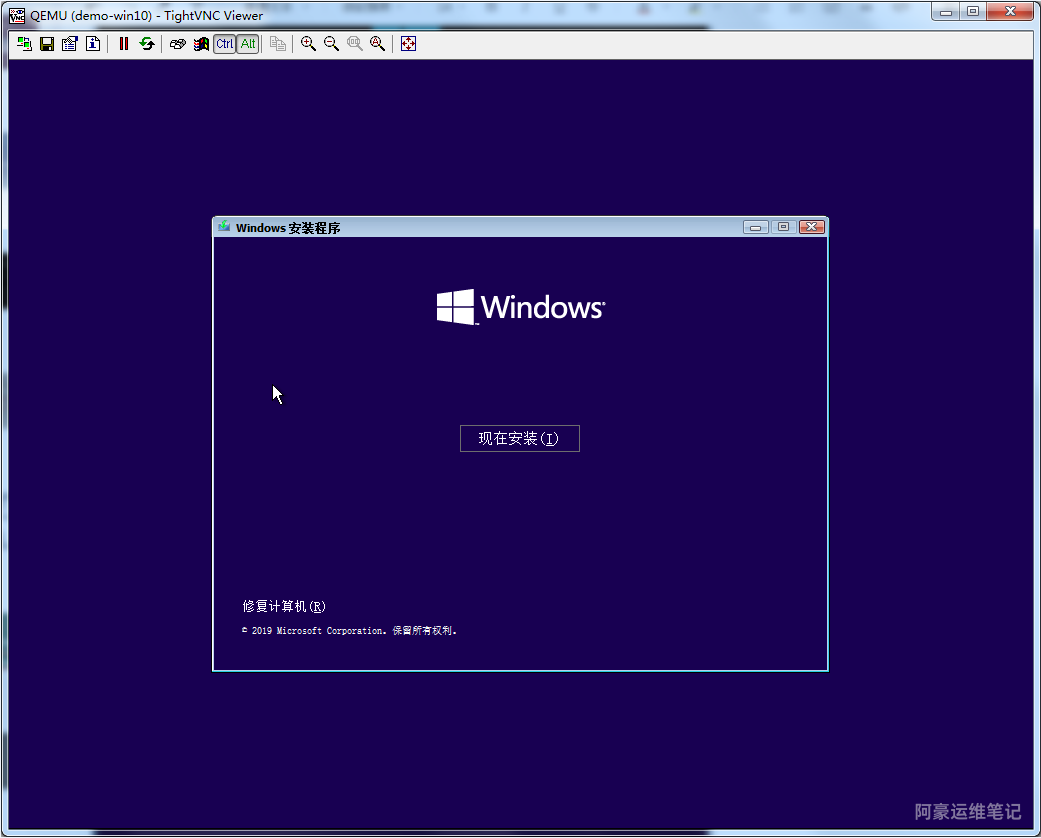
Task: Send Ctrl+Alt+Del icon
Action: [x=177, y=44]
